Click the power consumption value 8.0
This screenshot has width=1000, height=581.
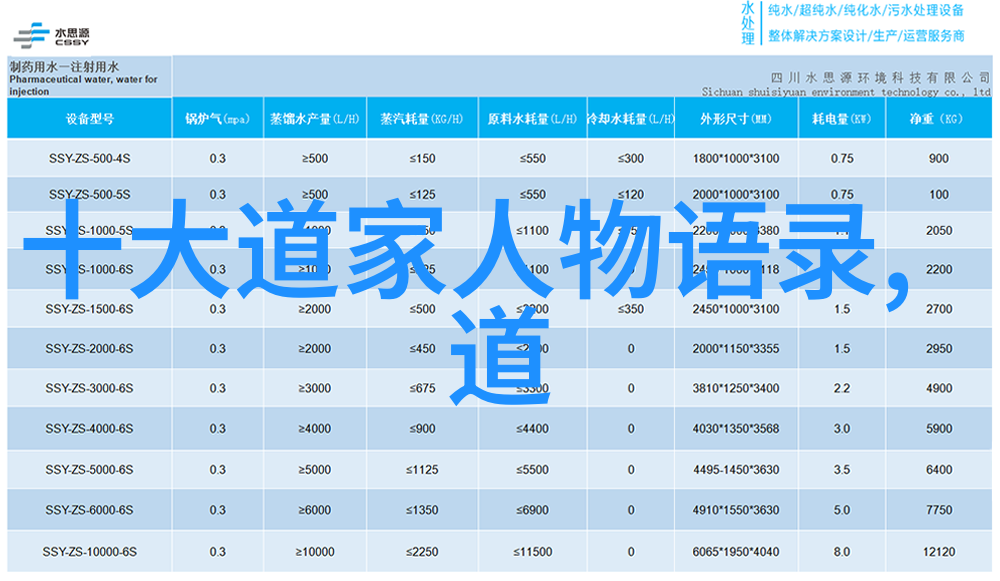(842, 552)
